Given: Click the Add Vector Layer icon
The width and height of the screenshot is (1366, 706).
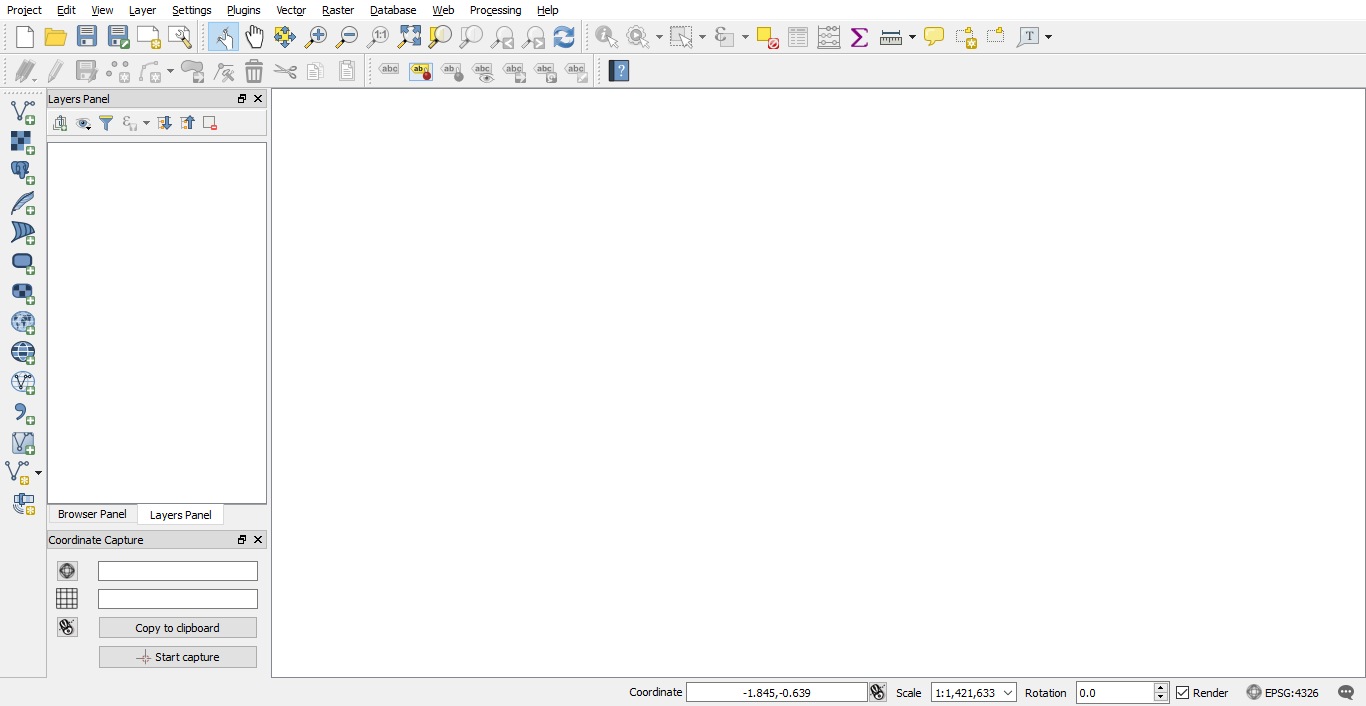Looking at the screenshot, I should (23, 111).
